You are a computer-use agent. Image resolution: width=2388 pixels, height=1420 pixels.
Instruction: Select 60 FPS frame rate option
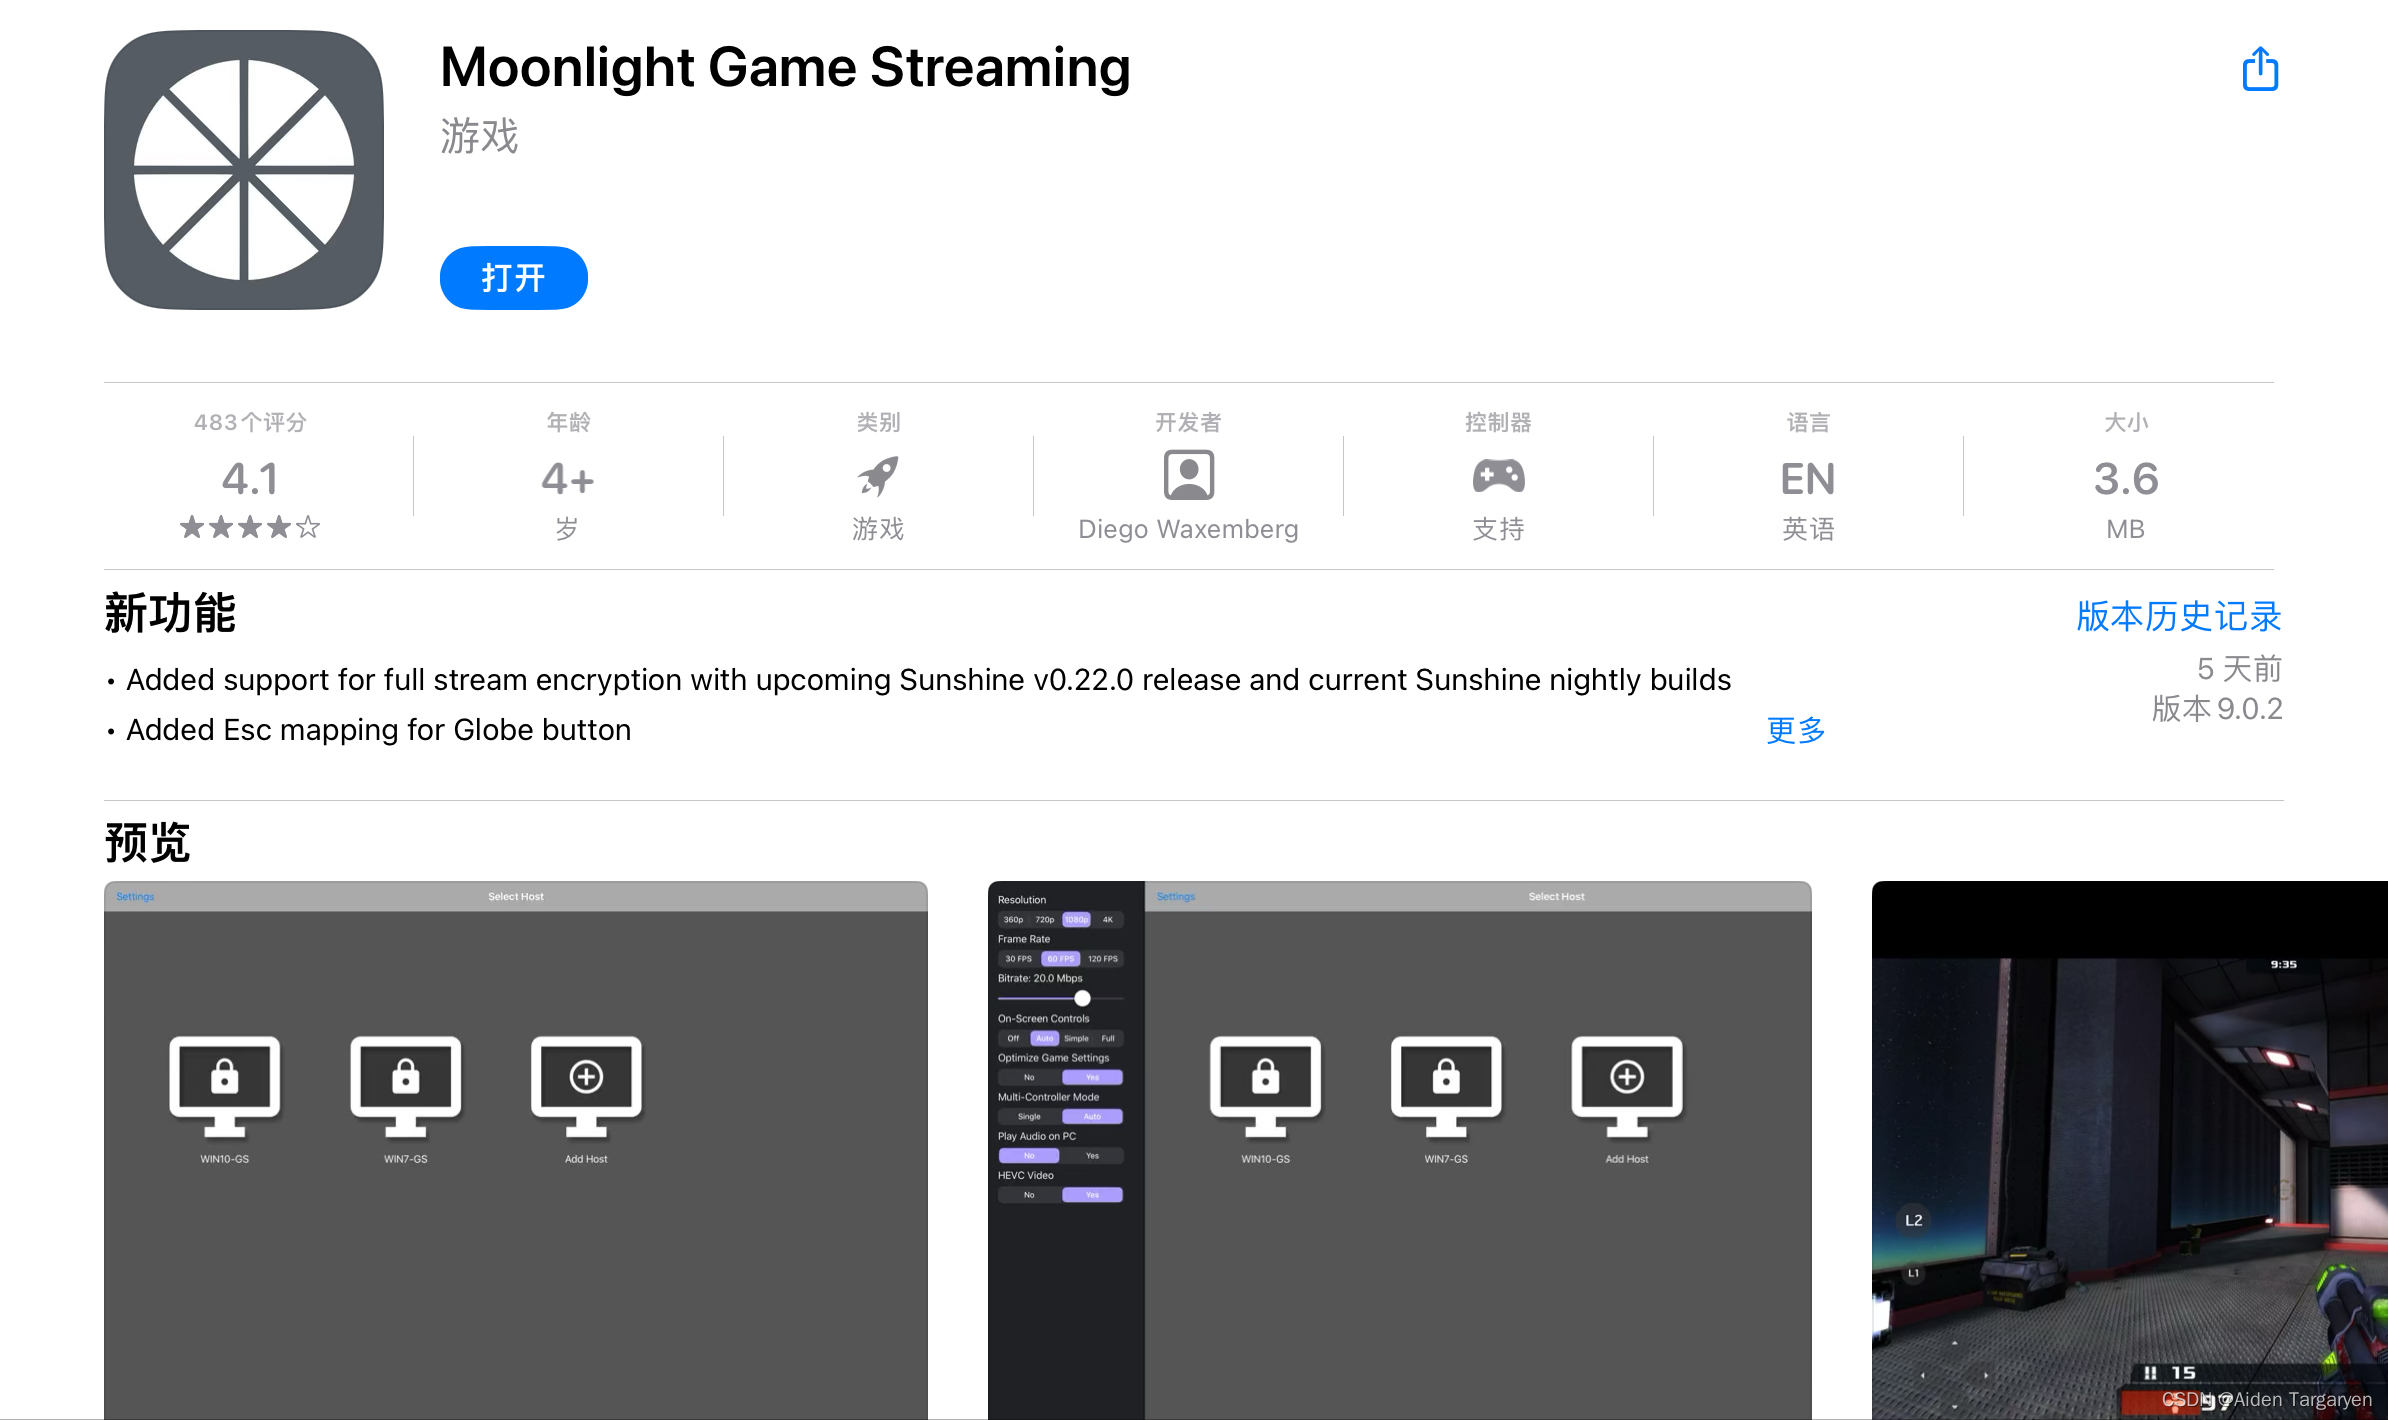(1060, 958)
